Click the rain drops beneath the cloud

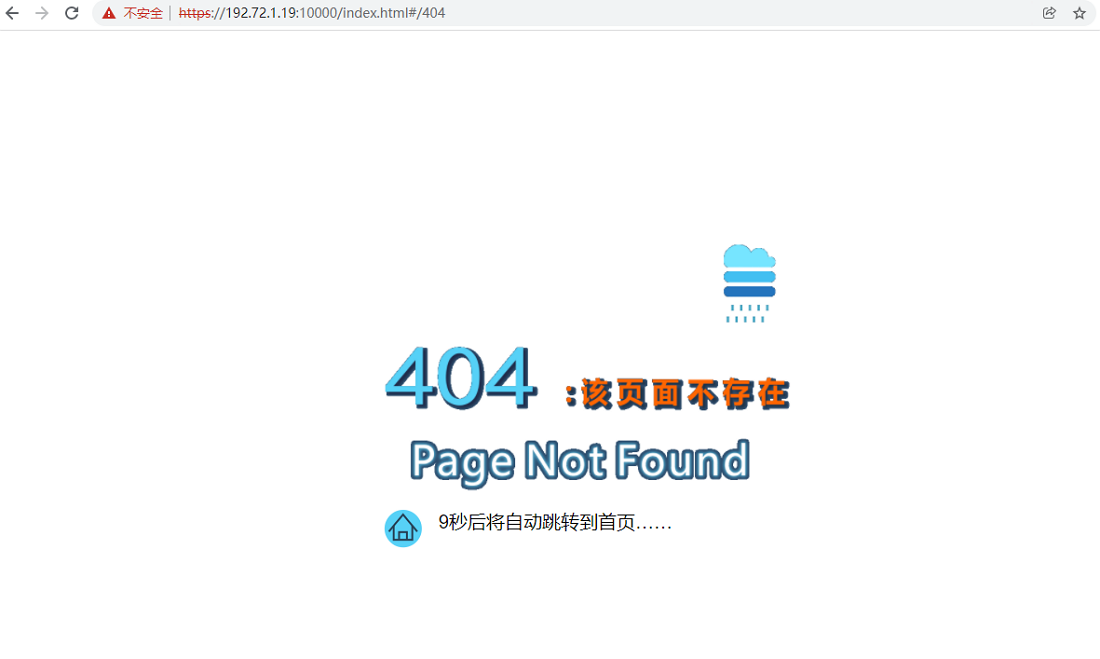point(748,313)
